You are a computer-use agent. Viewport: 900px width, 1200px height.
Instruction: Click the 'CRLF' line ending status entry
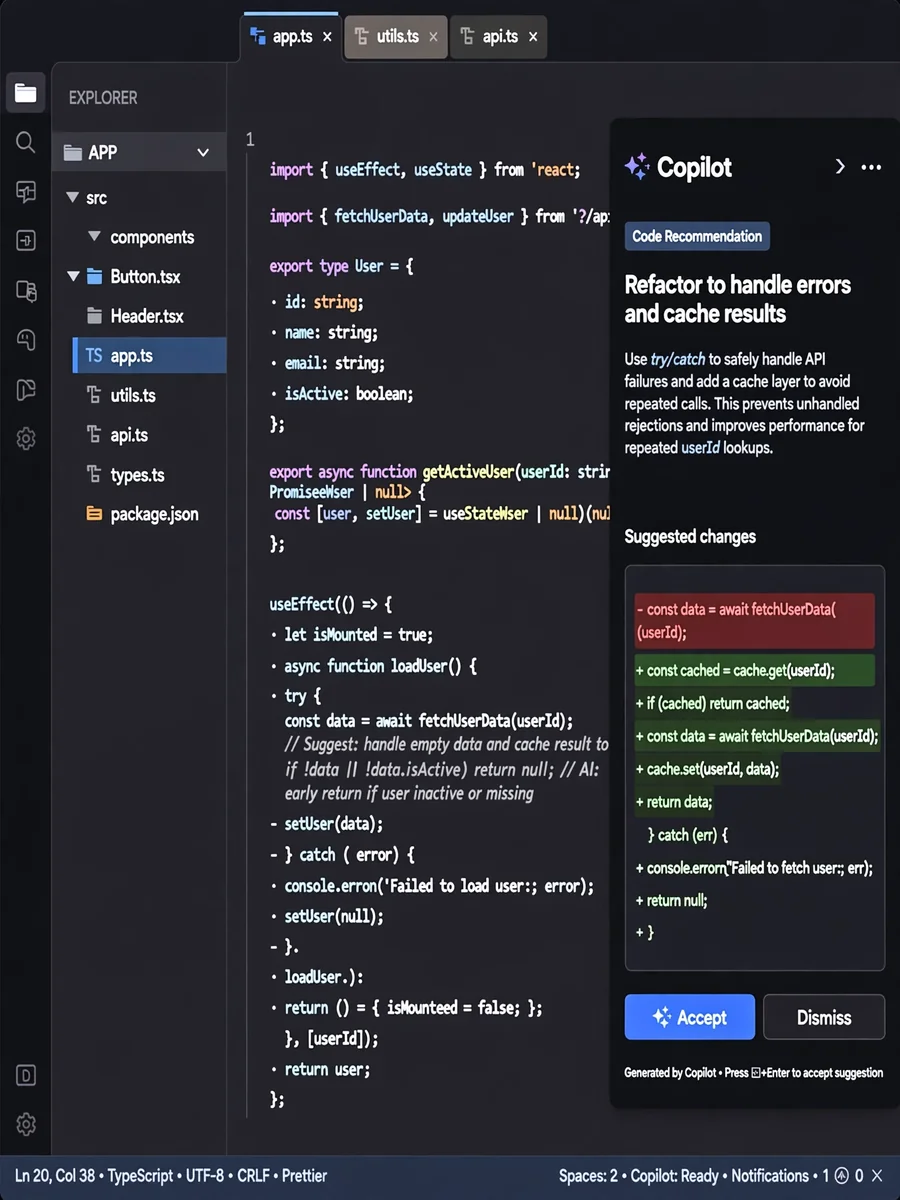click(254, 1176)
